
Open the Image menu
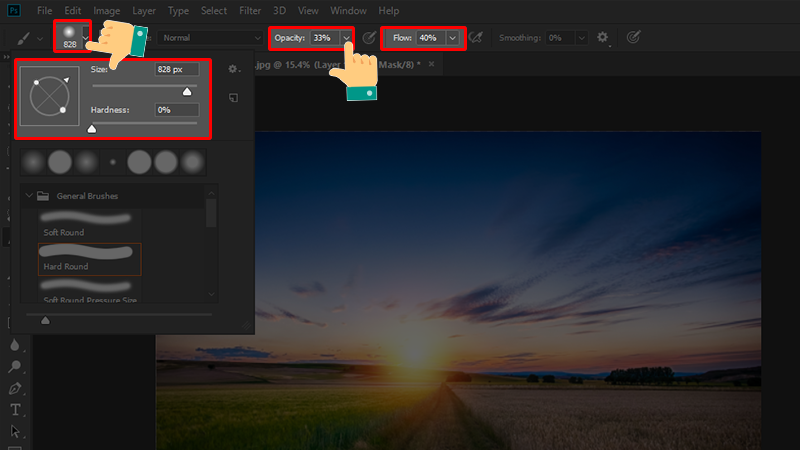(107, 11)
